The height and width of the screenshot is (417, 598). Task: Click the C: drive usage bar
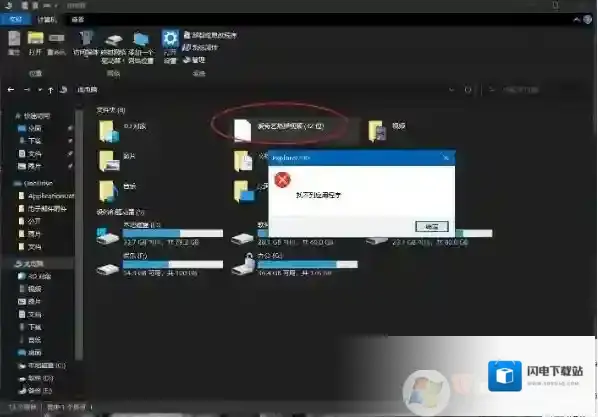coord(173,233)
